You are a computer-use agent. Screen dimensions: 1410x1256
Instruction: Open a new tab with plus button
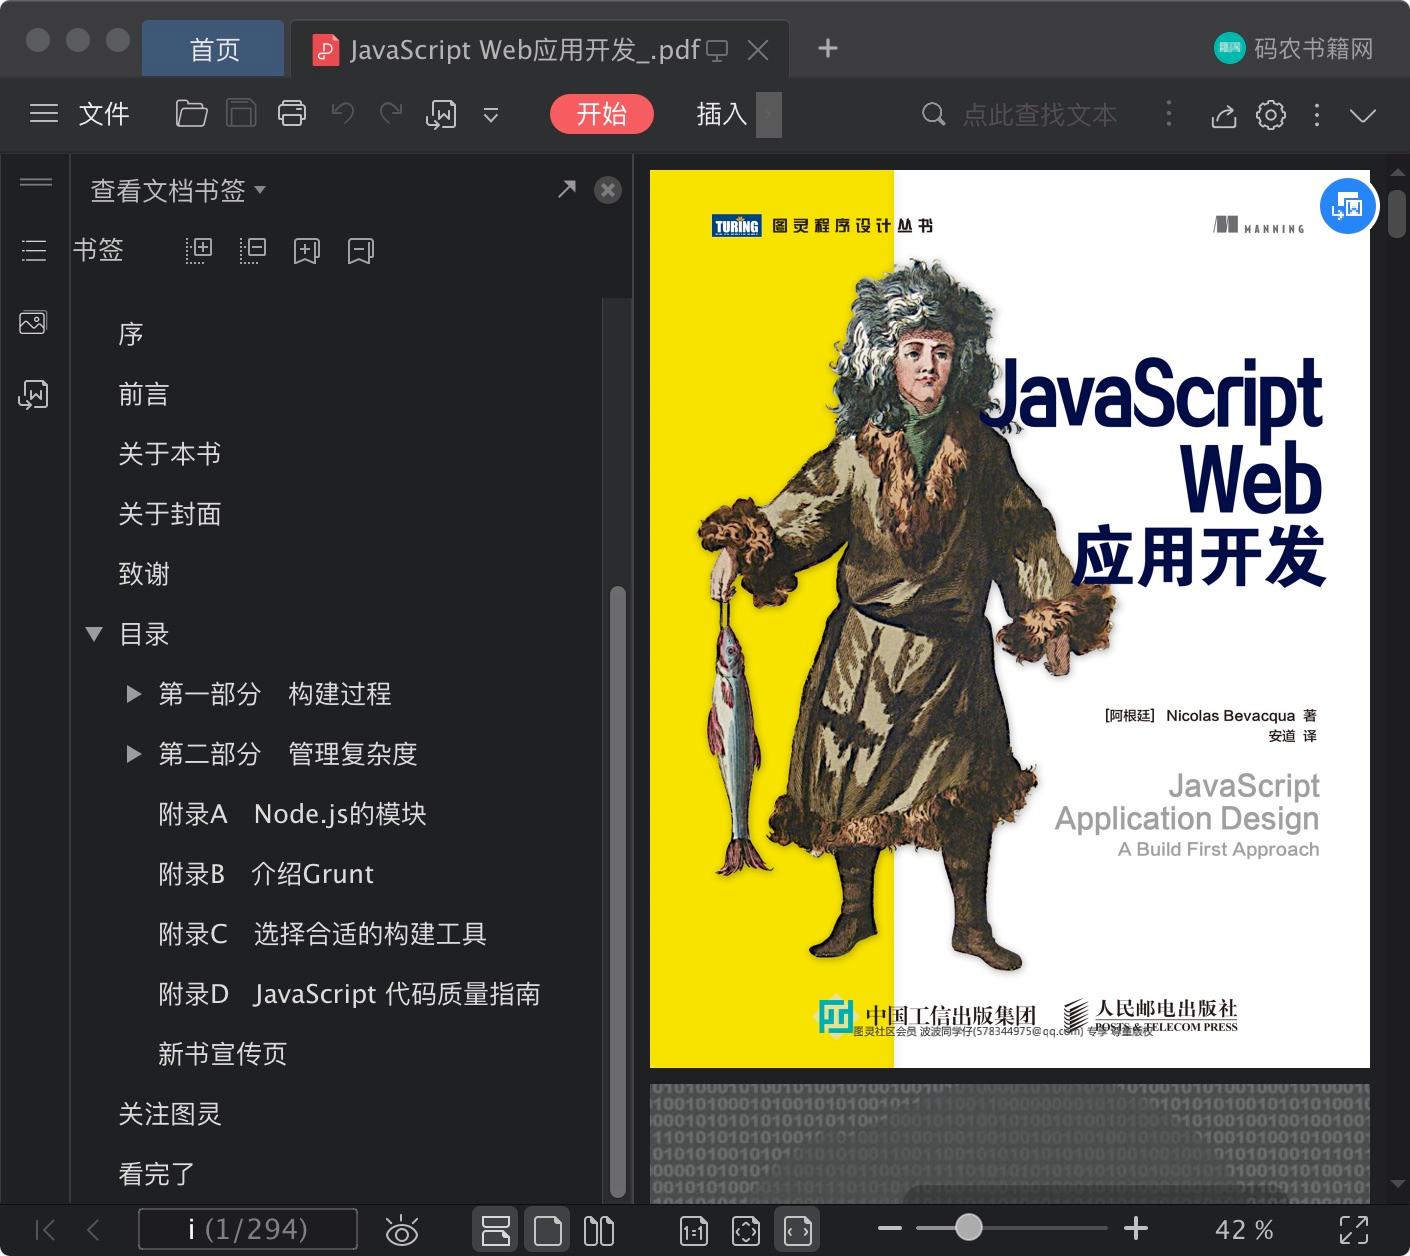point(828,48)
